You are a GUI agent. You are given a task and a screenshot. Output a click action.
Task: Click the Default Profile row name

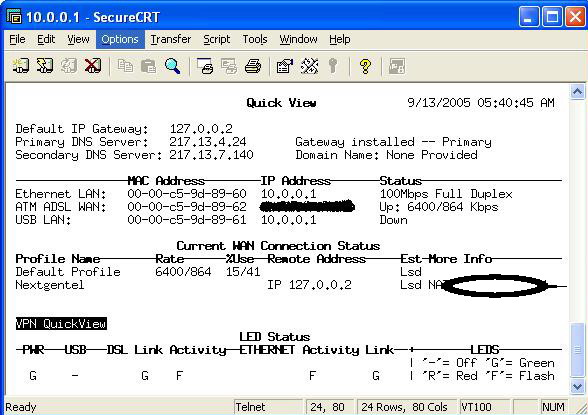pos(68,272)
